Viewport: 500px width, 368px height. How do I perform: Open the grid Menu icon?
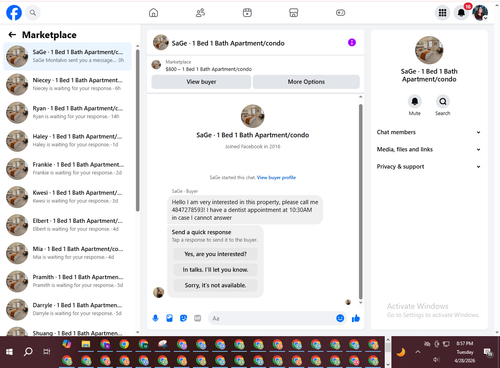442,13
